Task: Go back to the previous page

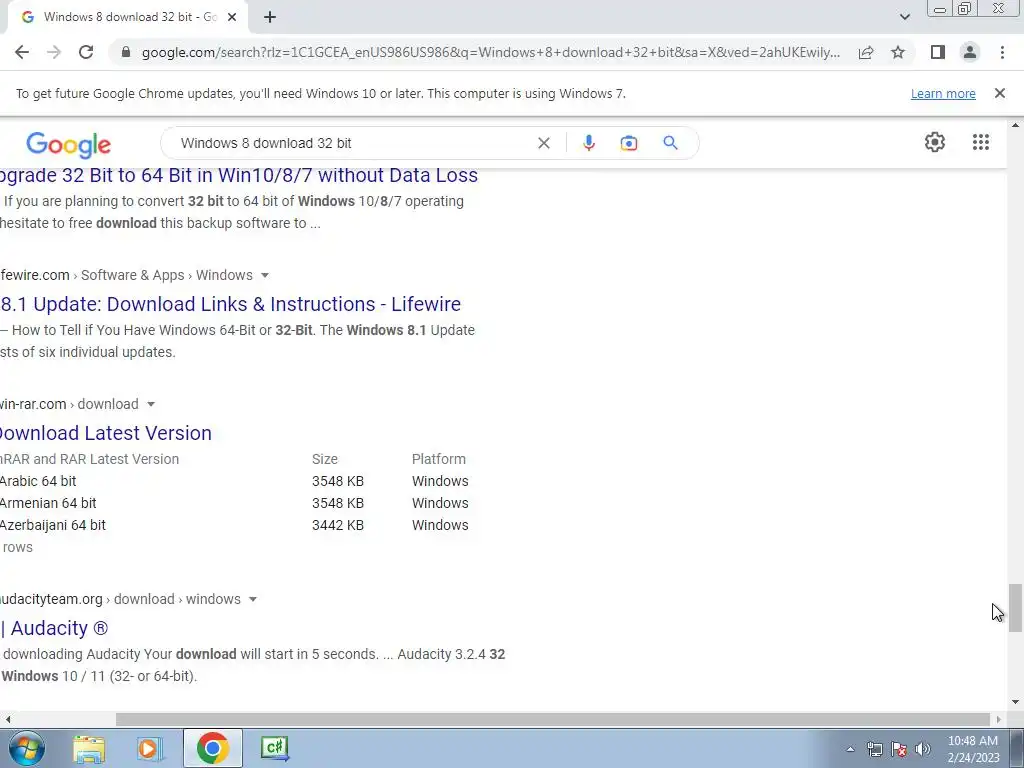Action: [x=22, y=52]
